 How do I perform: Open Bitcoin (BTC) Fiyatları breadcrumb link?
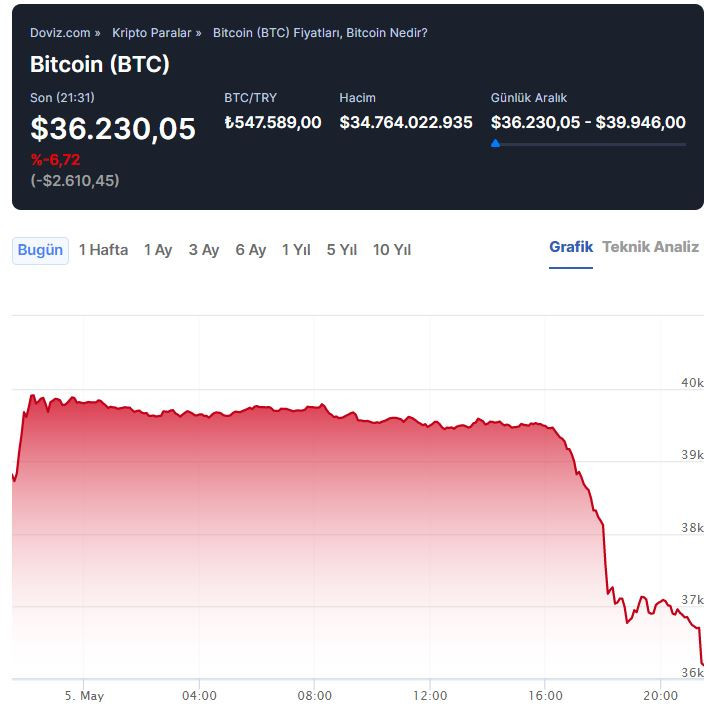(x=320, y=33)
